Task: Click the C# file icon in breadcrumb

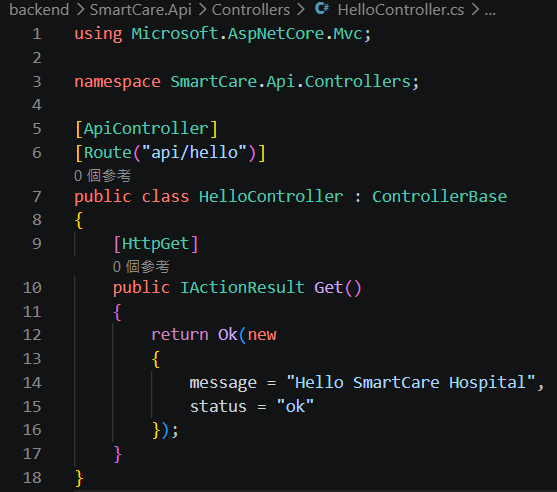Action: click(x=322, y=9)
